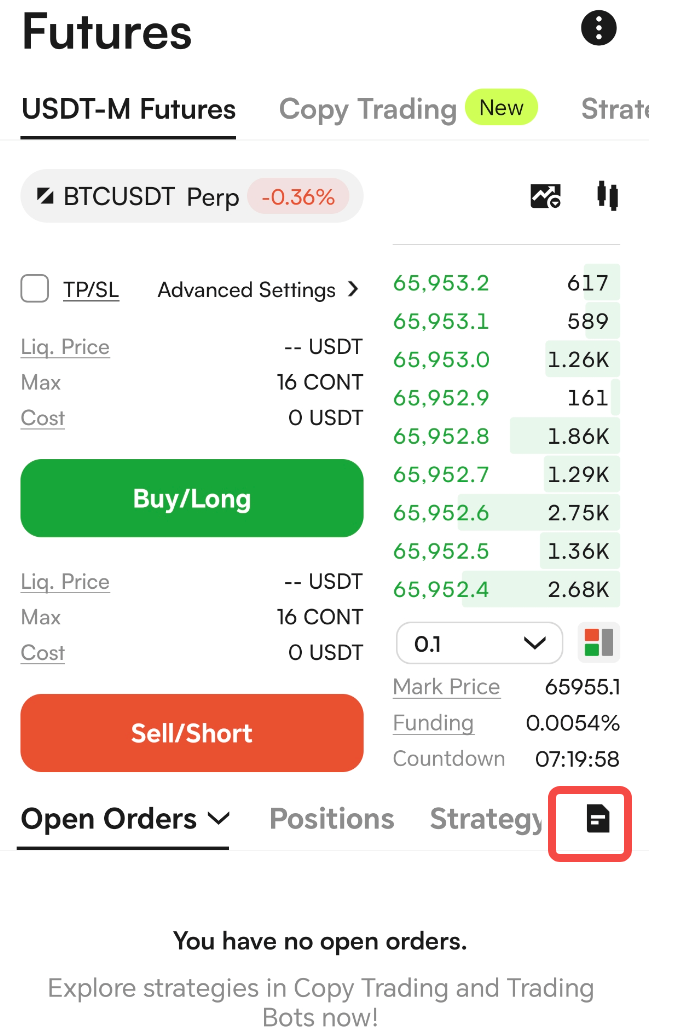The image size is (678, 1032).
Task: Open the chart settings icon beside candlesticks
Action: pyautogui.click(x=545, y=196)
